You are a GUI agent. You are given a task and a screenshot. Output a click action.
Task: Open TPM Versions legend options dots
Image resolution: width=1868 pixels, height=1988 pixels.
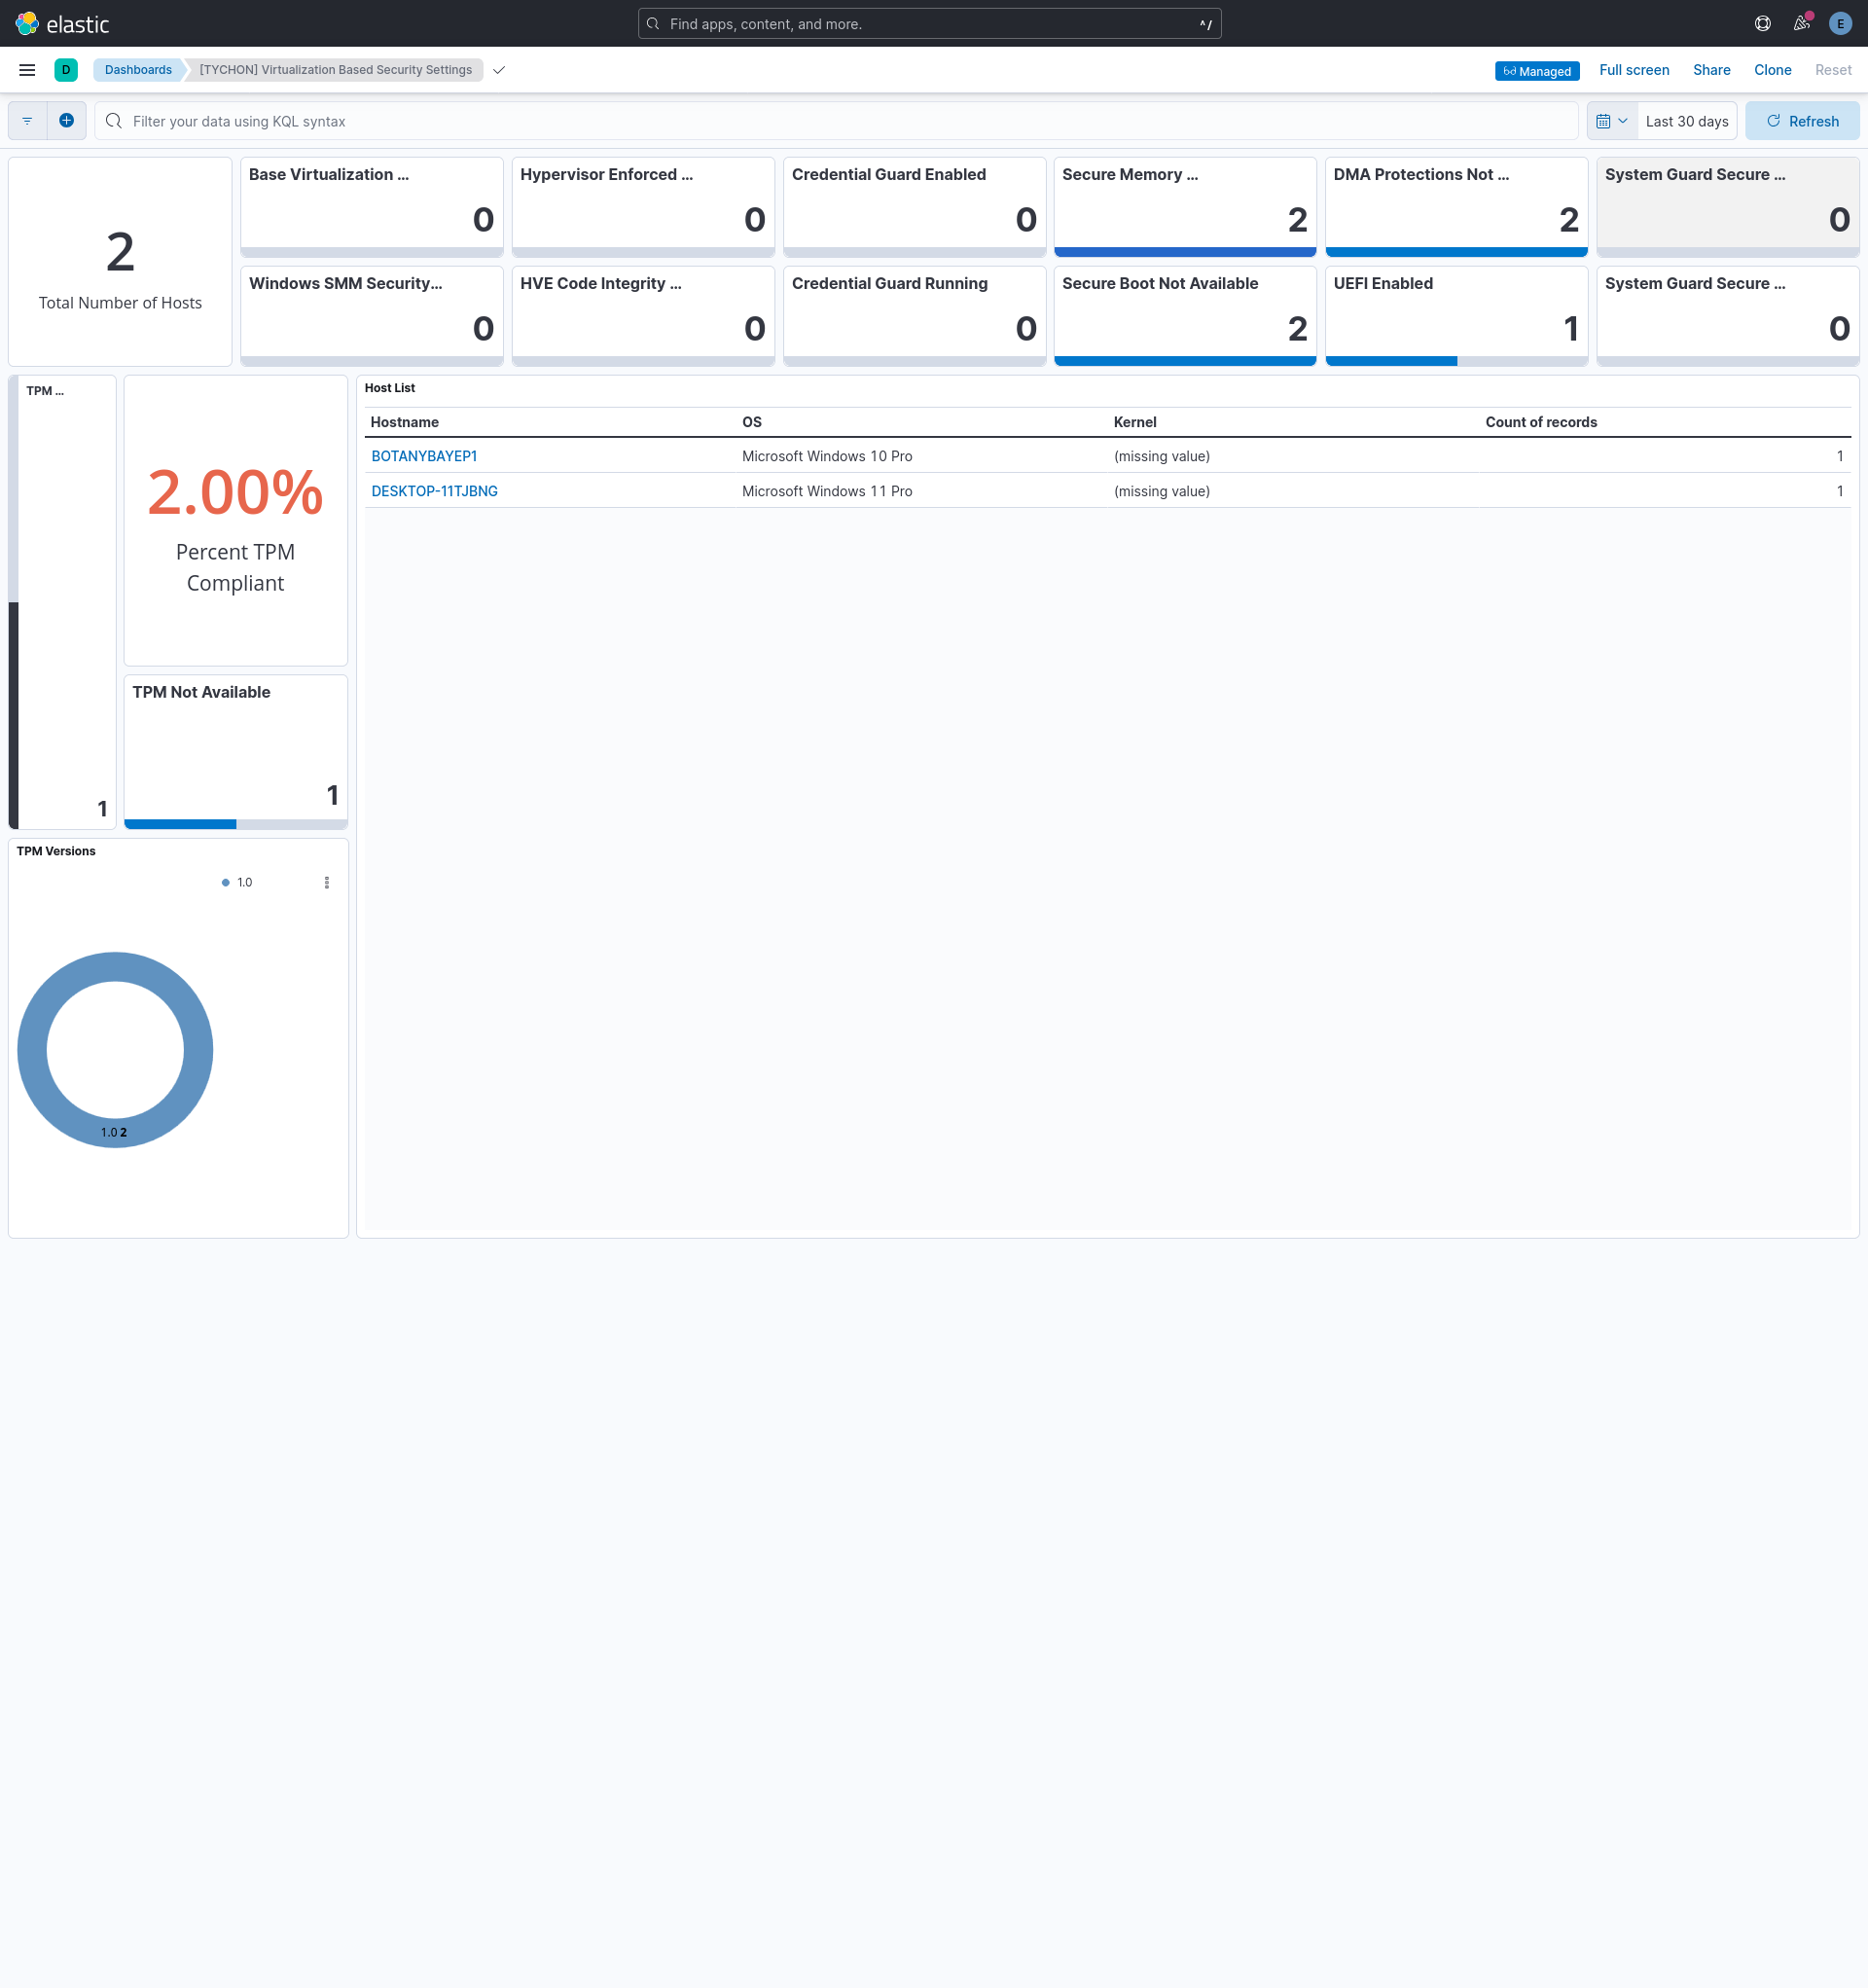click(327, 882)
